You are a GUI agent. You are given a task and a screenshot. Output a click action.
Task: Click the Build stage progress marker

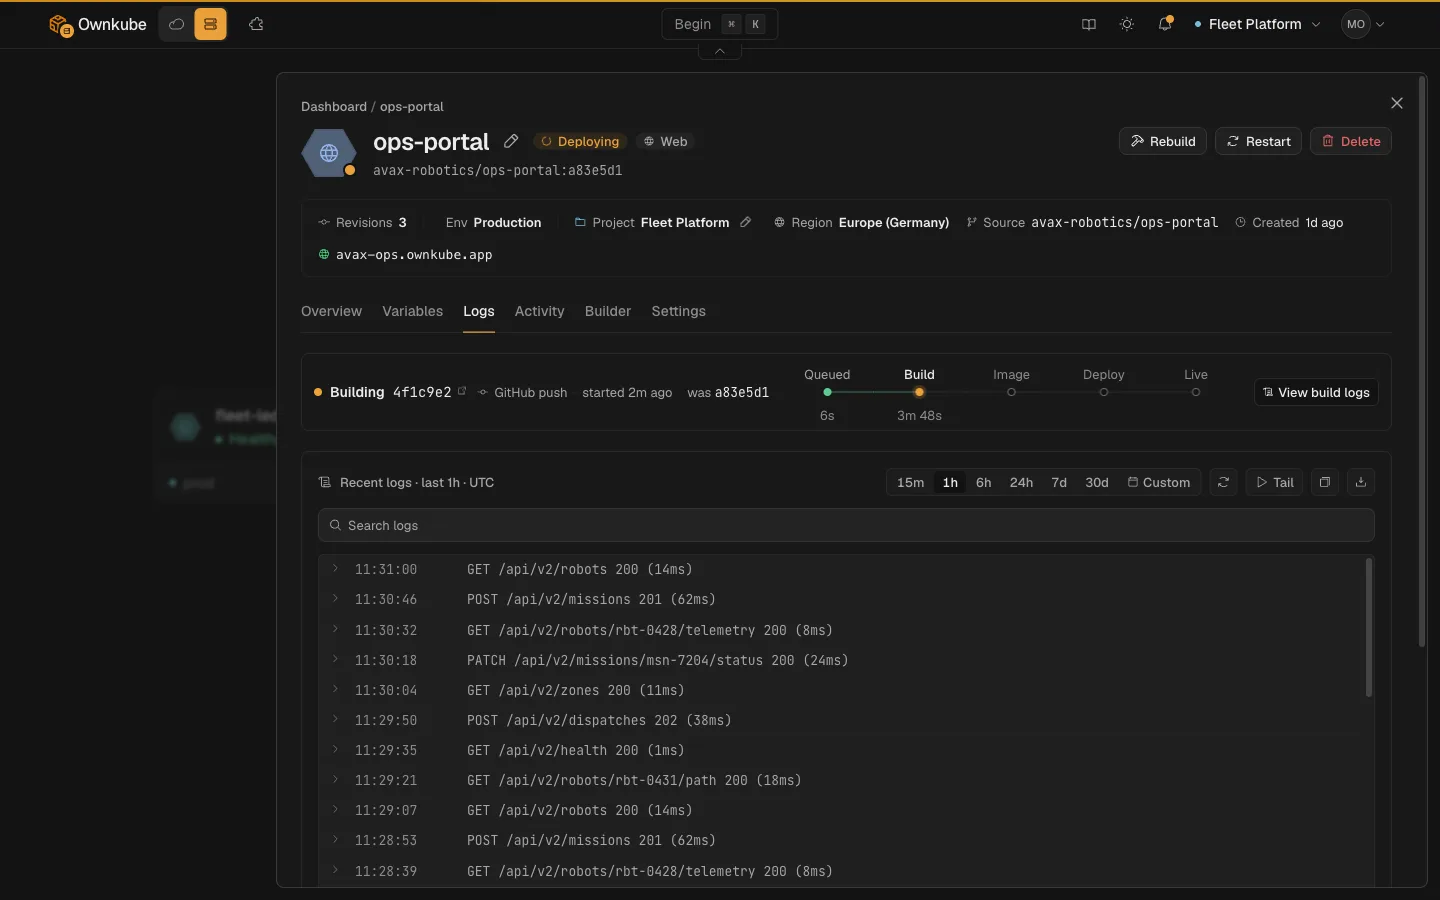[919, 392]
